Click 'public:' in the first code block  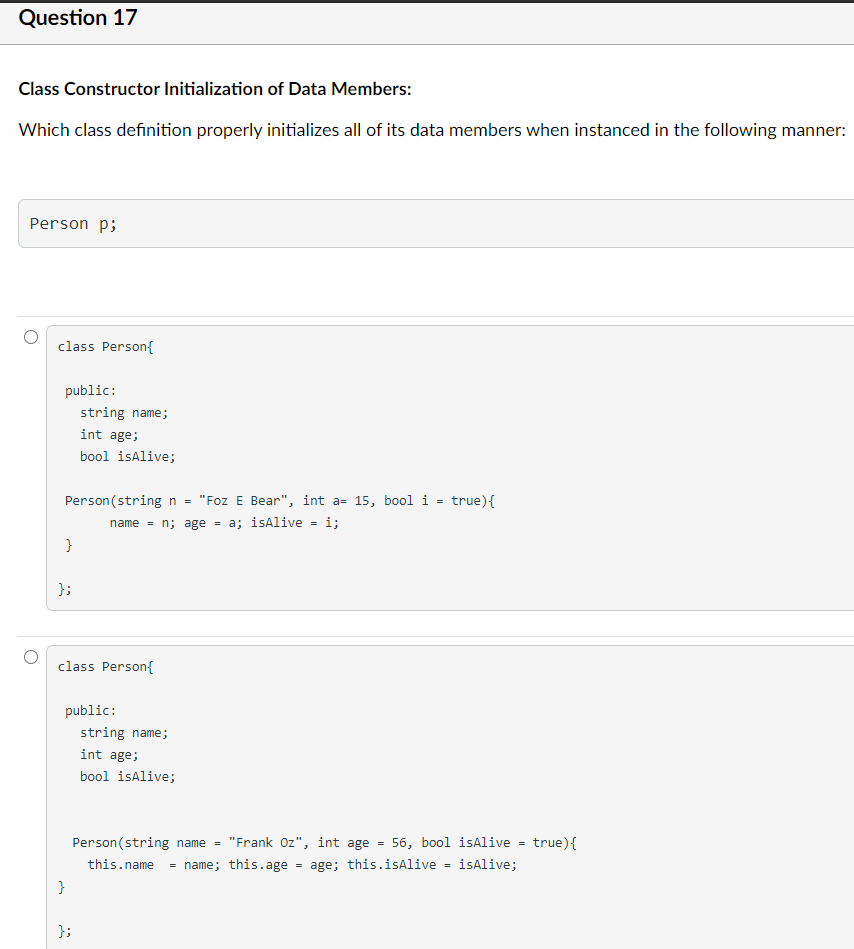pos(90,390)
